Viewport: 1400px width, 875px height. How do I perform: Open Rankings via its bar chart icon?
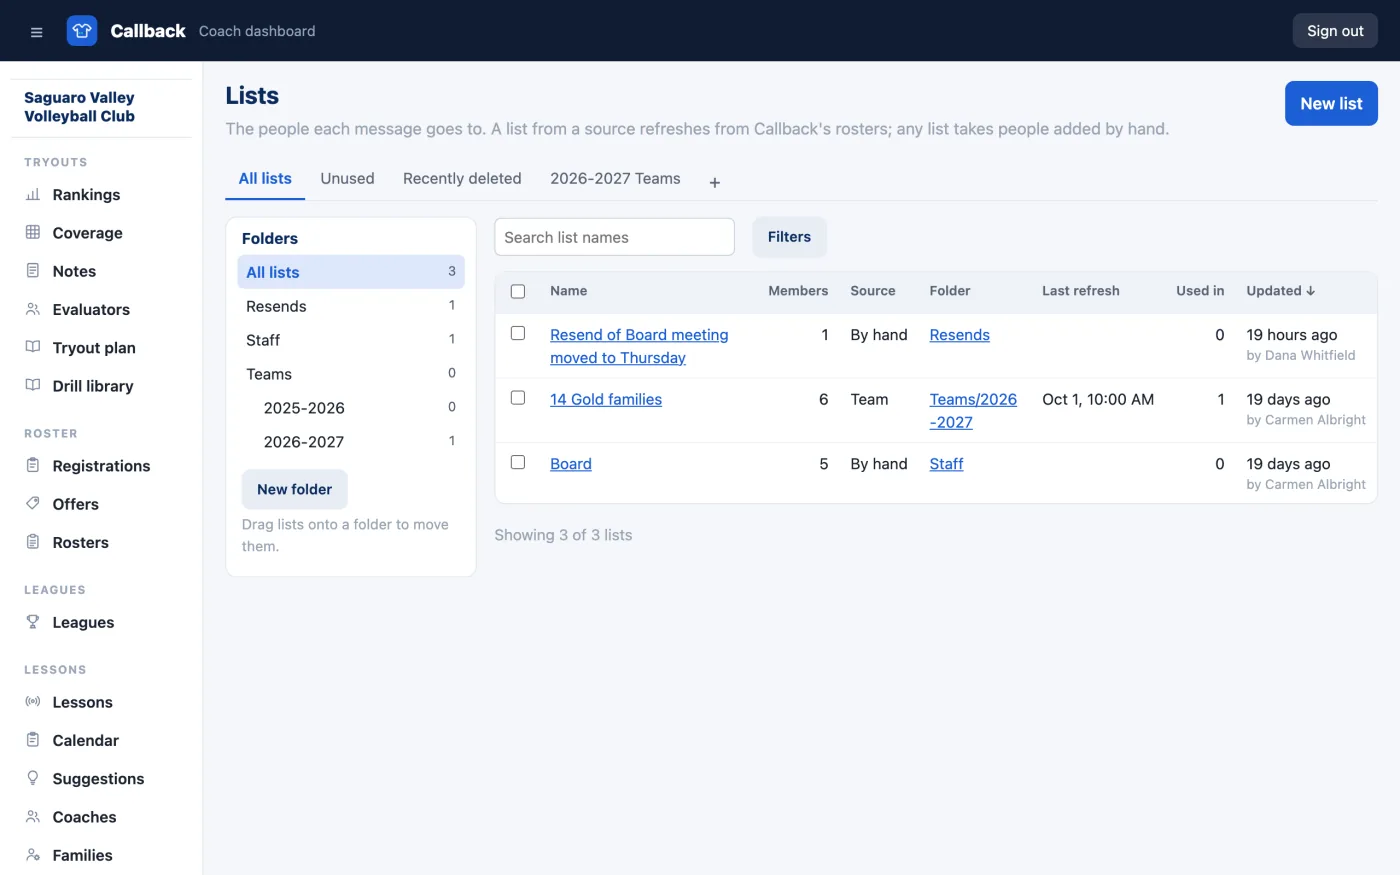tap(33, 195)
